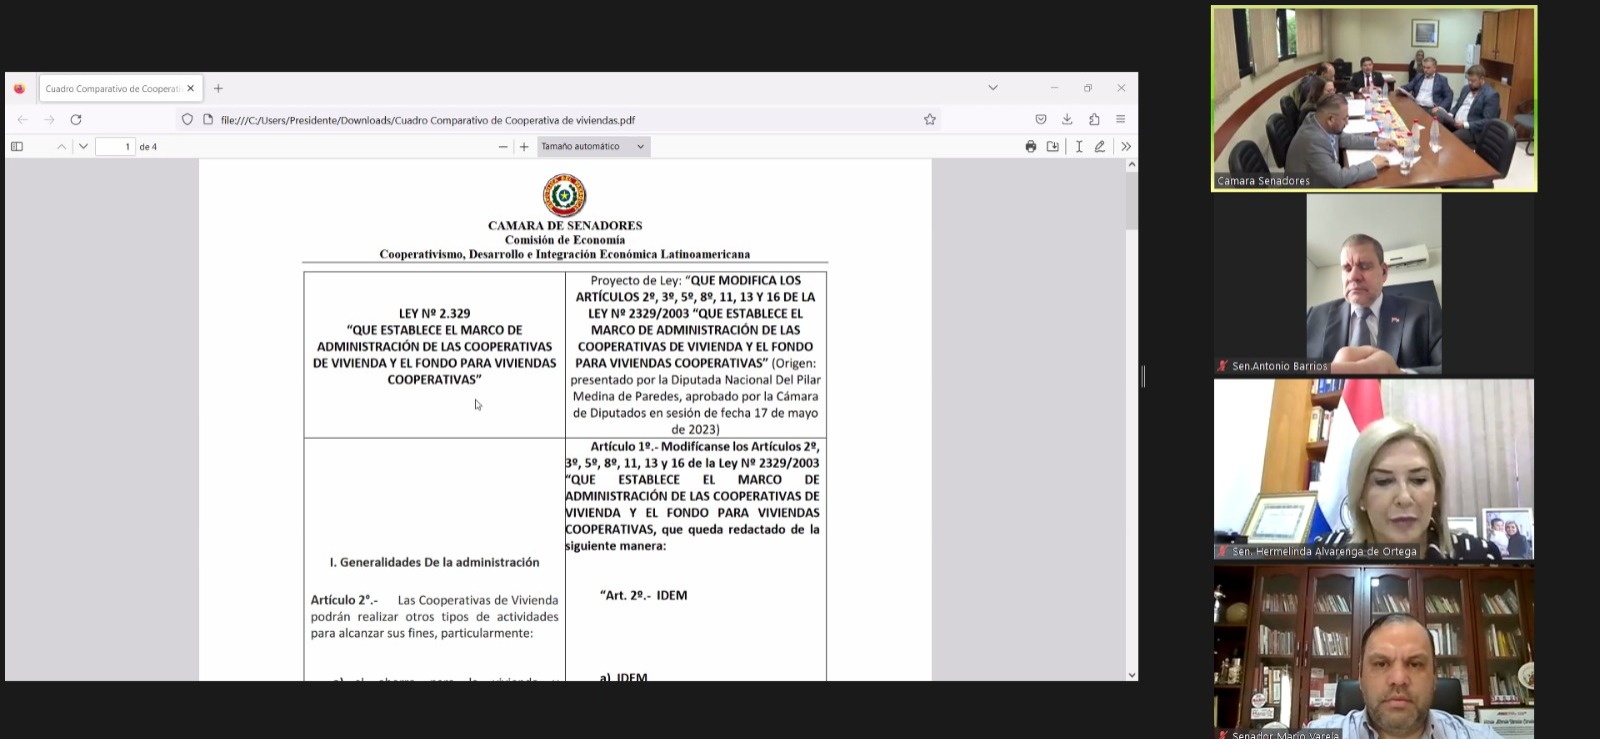
Task: Close the Firefox window
Action: (1121, 88)
